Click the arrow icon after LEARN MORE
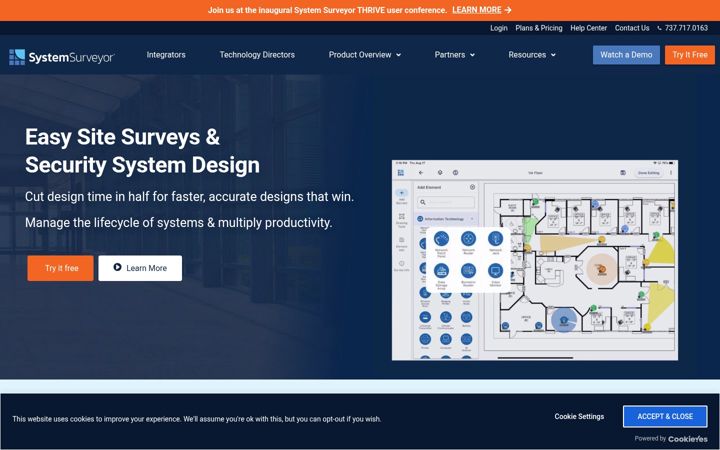The width and height of the screenshot is (720, 450). tap(507, 10)
